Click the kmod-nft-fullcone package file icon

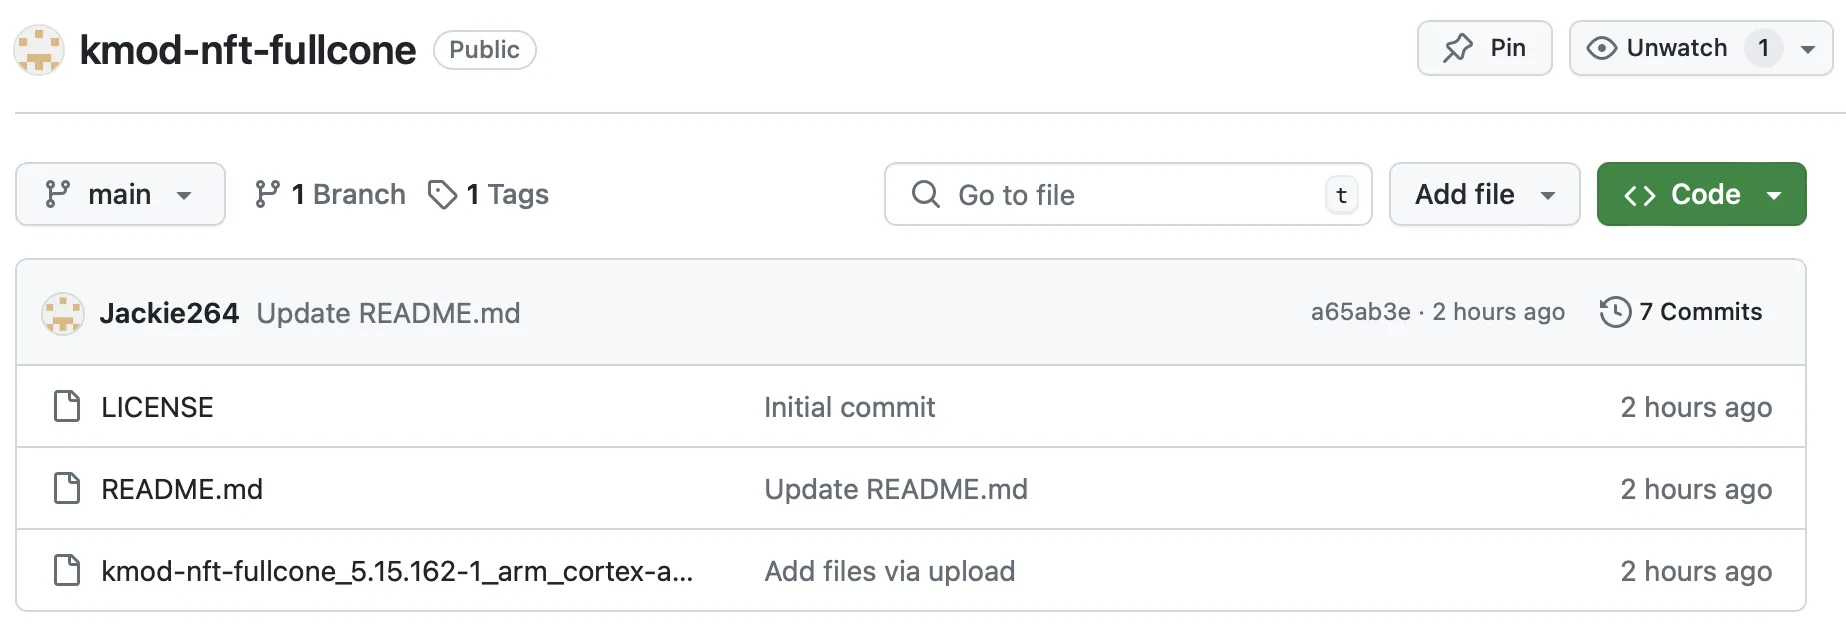click(67, 571)
